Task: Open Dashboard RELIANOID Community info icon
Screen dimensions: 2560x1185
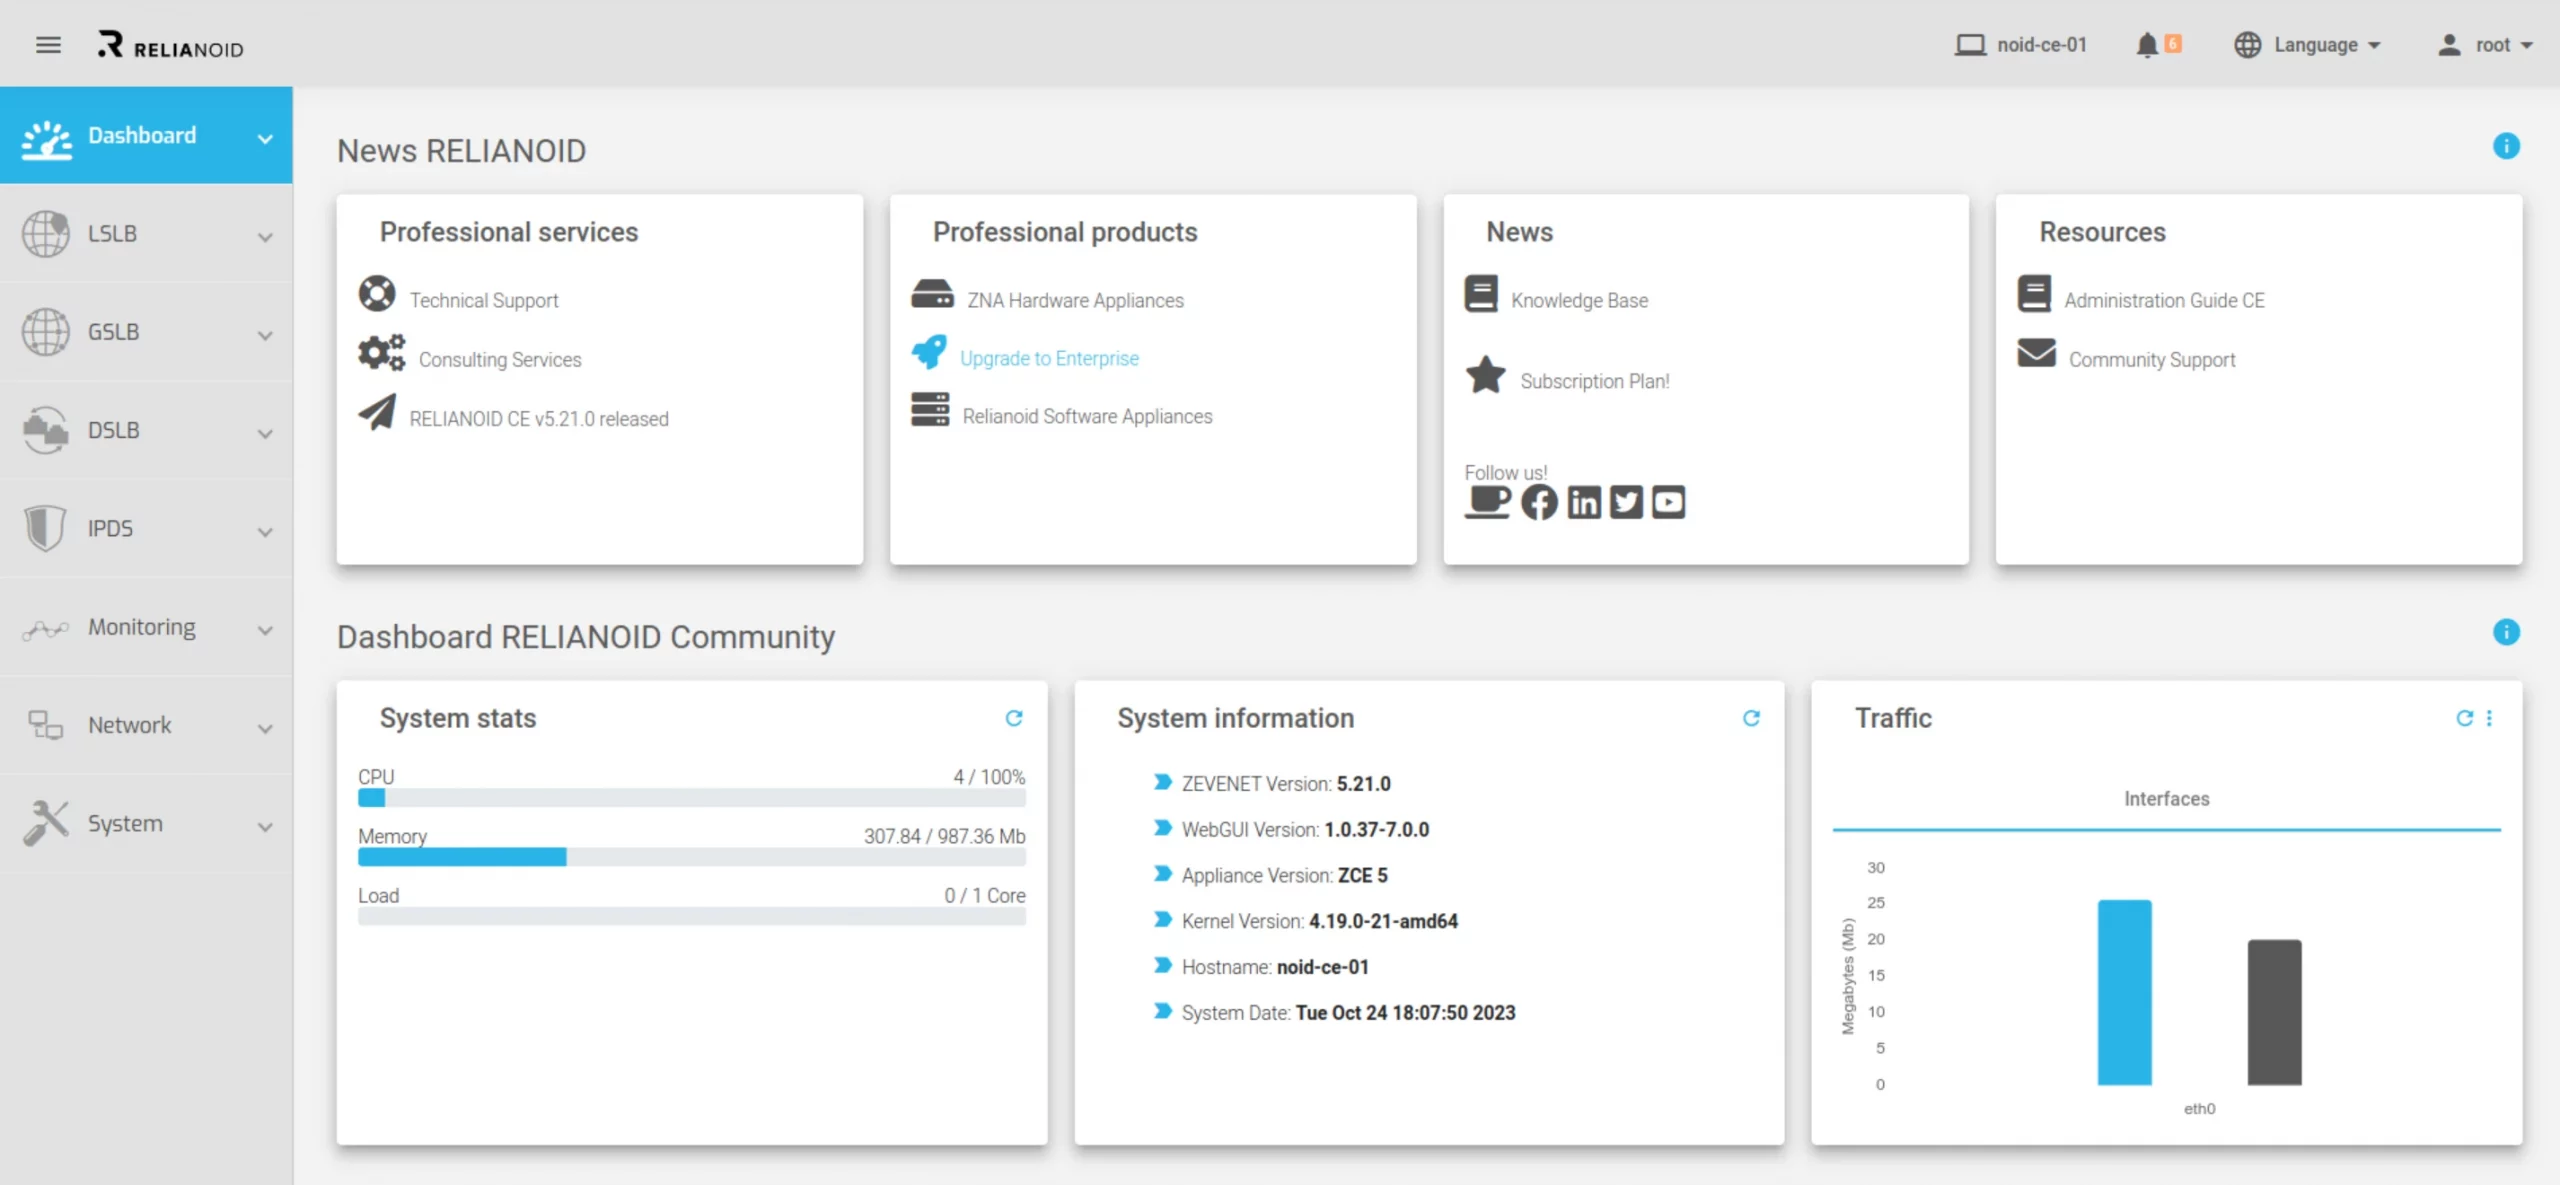Action: pos(2506,632)
